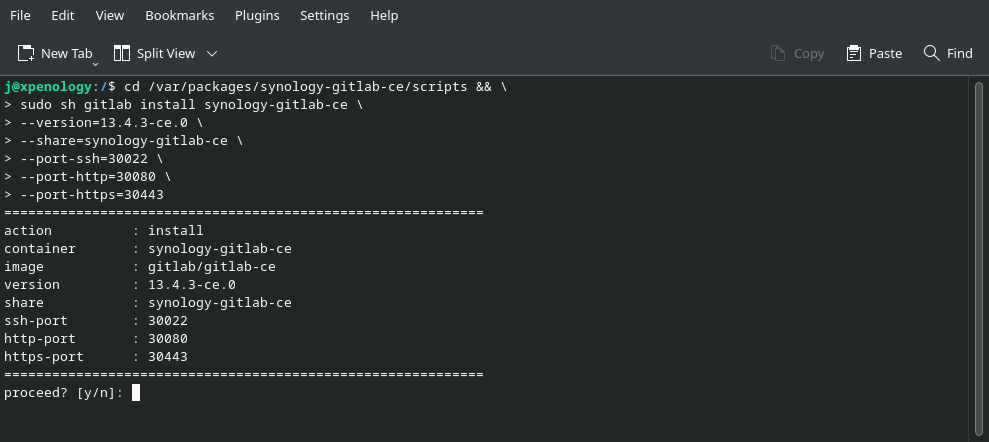The image size is (989, 442).
Task: Open the Edit menu
Action: [62, 15]
